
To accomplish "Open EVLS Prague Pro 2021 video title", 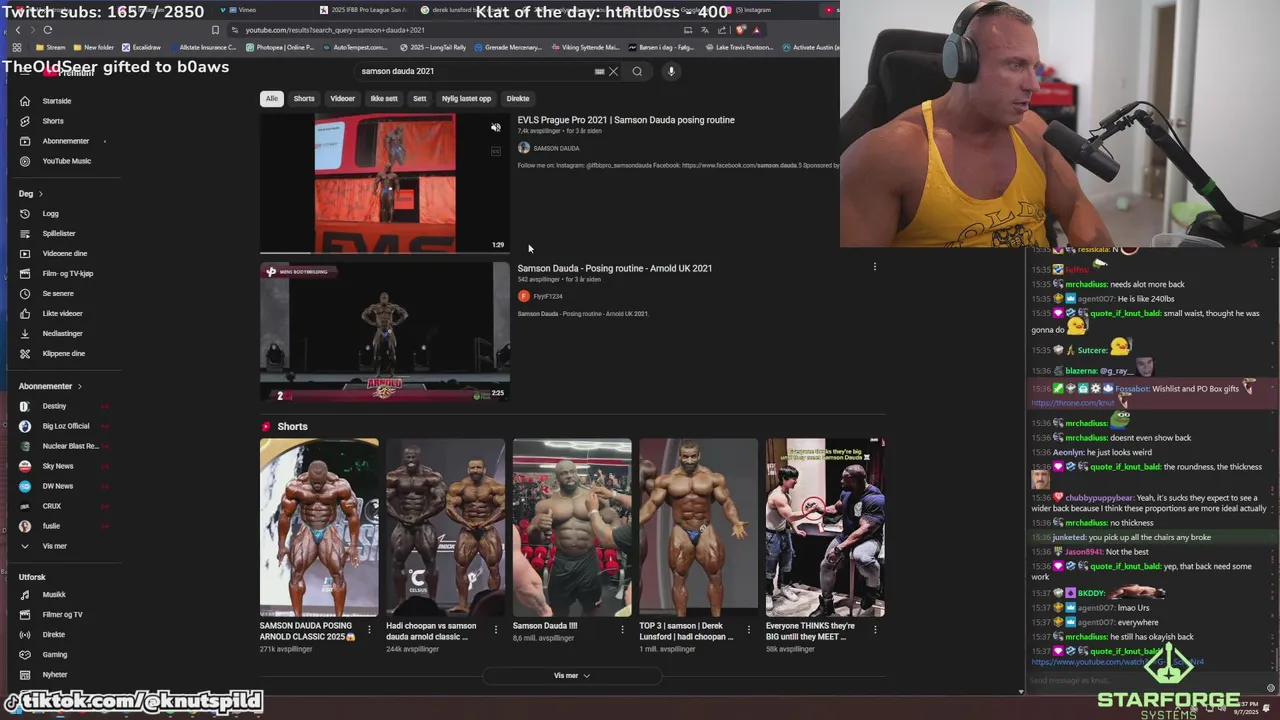I will pos(626,120).
